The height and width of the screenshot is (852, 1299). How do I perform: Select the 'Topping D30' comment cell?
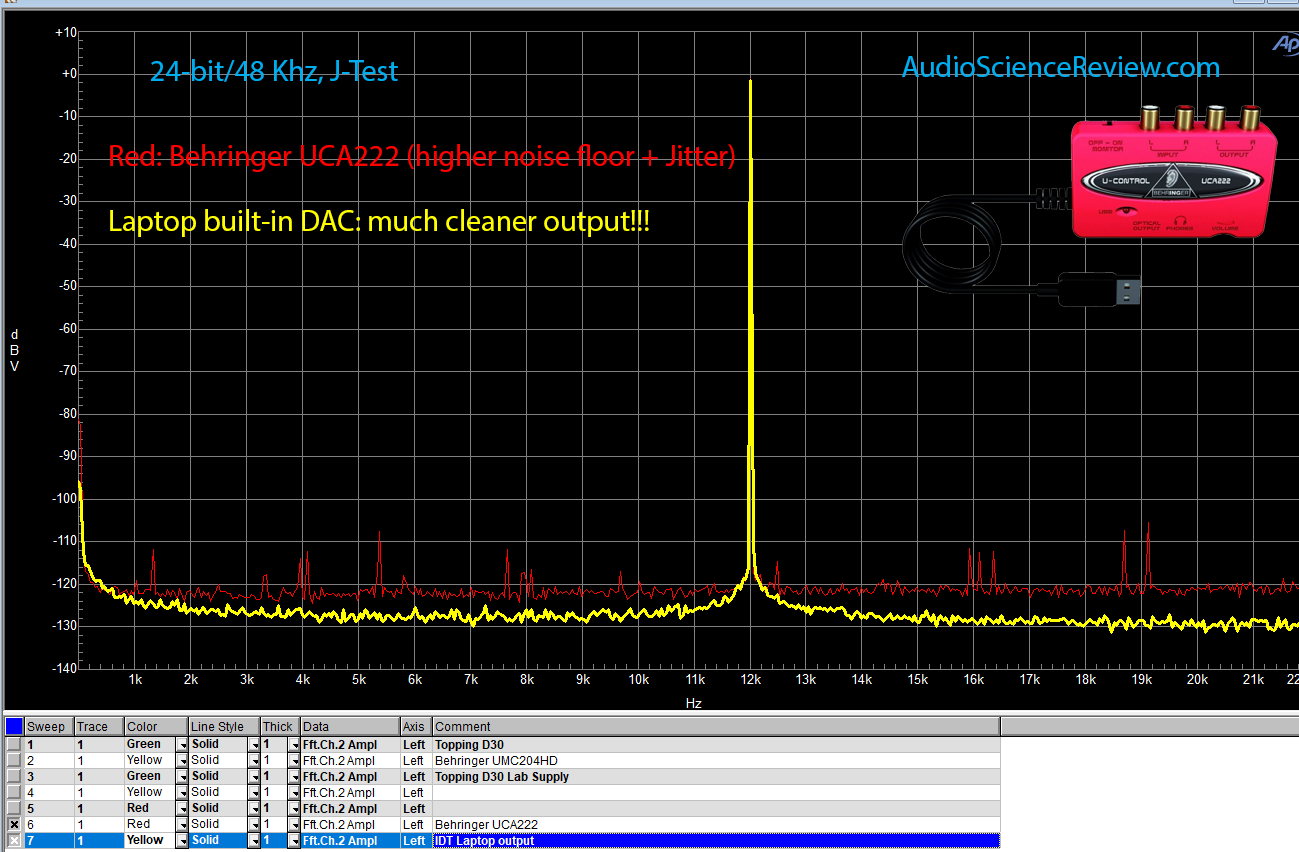tap(716, 745)
